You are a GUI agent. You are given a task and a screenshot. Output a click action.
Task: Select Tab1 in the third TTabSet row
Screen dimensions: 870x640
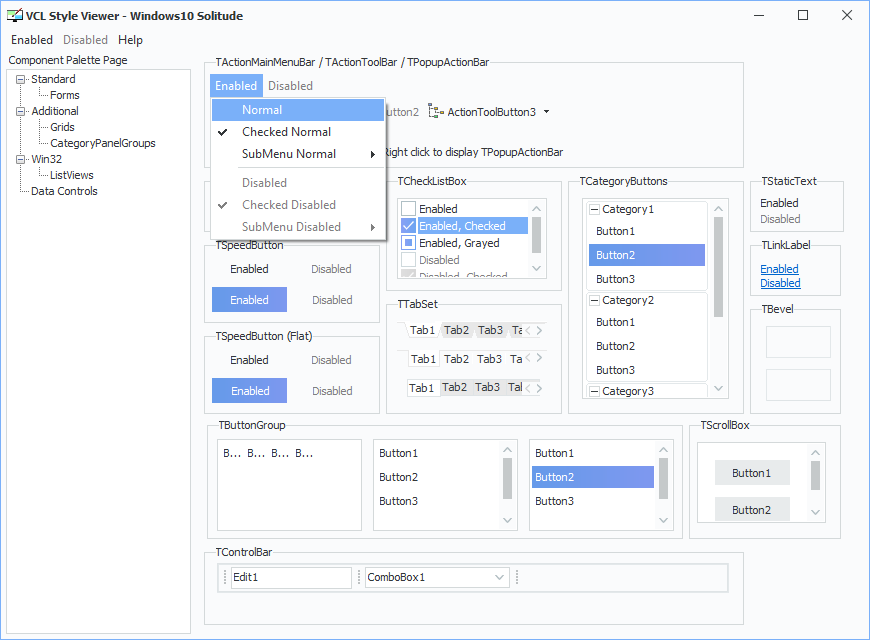(422, 387)
